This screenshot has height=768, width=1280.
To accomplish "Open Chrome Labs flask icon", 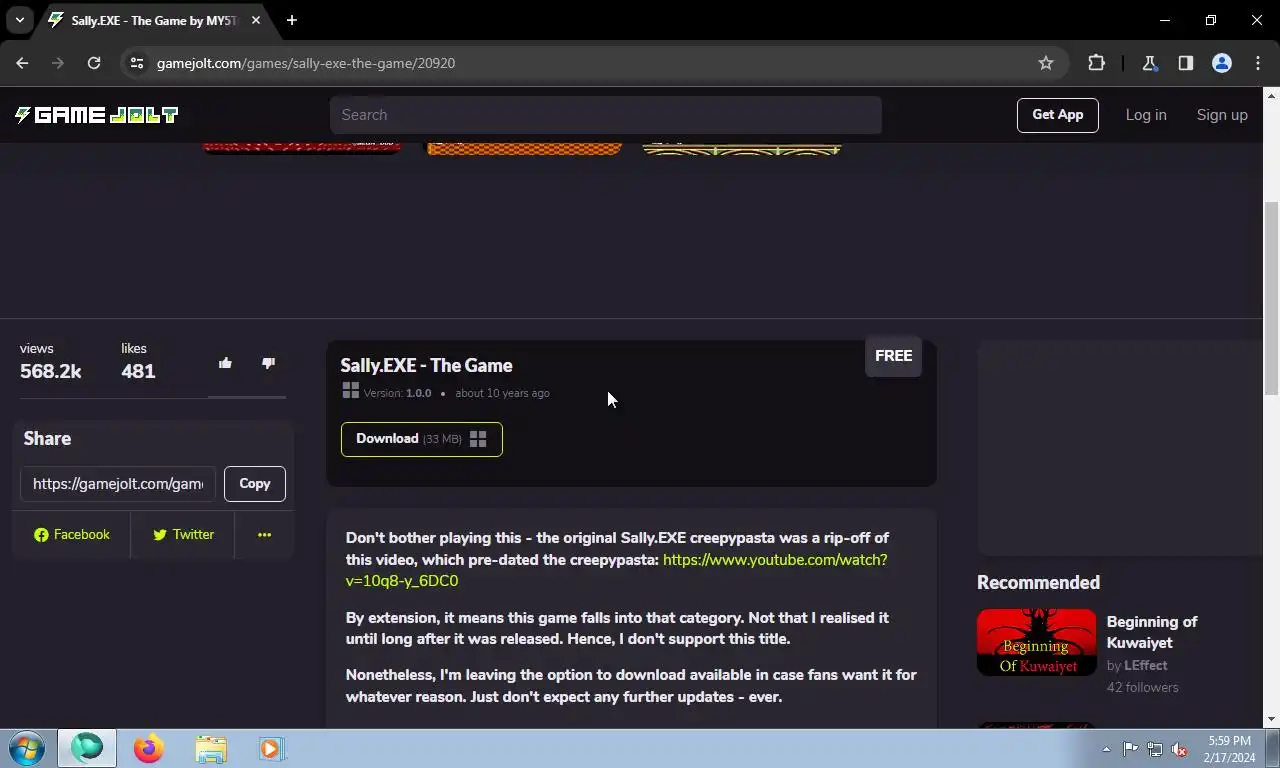I will 1149,63.
